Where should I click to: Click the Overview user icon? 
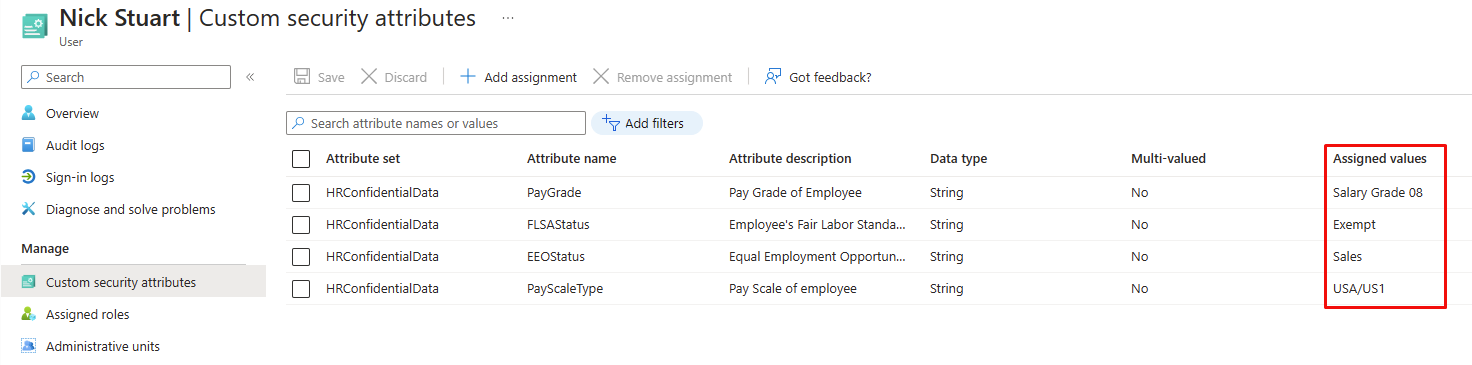(29, 113)
